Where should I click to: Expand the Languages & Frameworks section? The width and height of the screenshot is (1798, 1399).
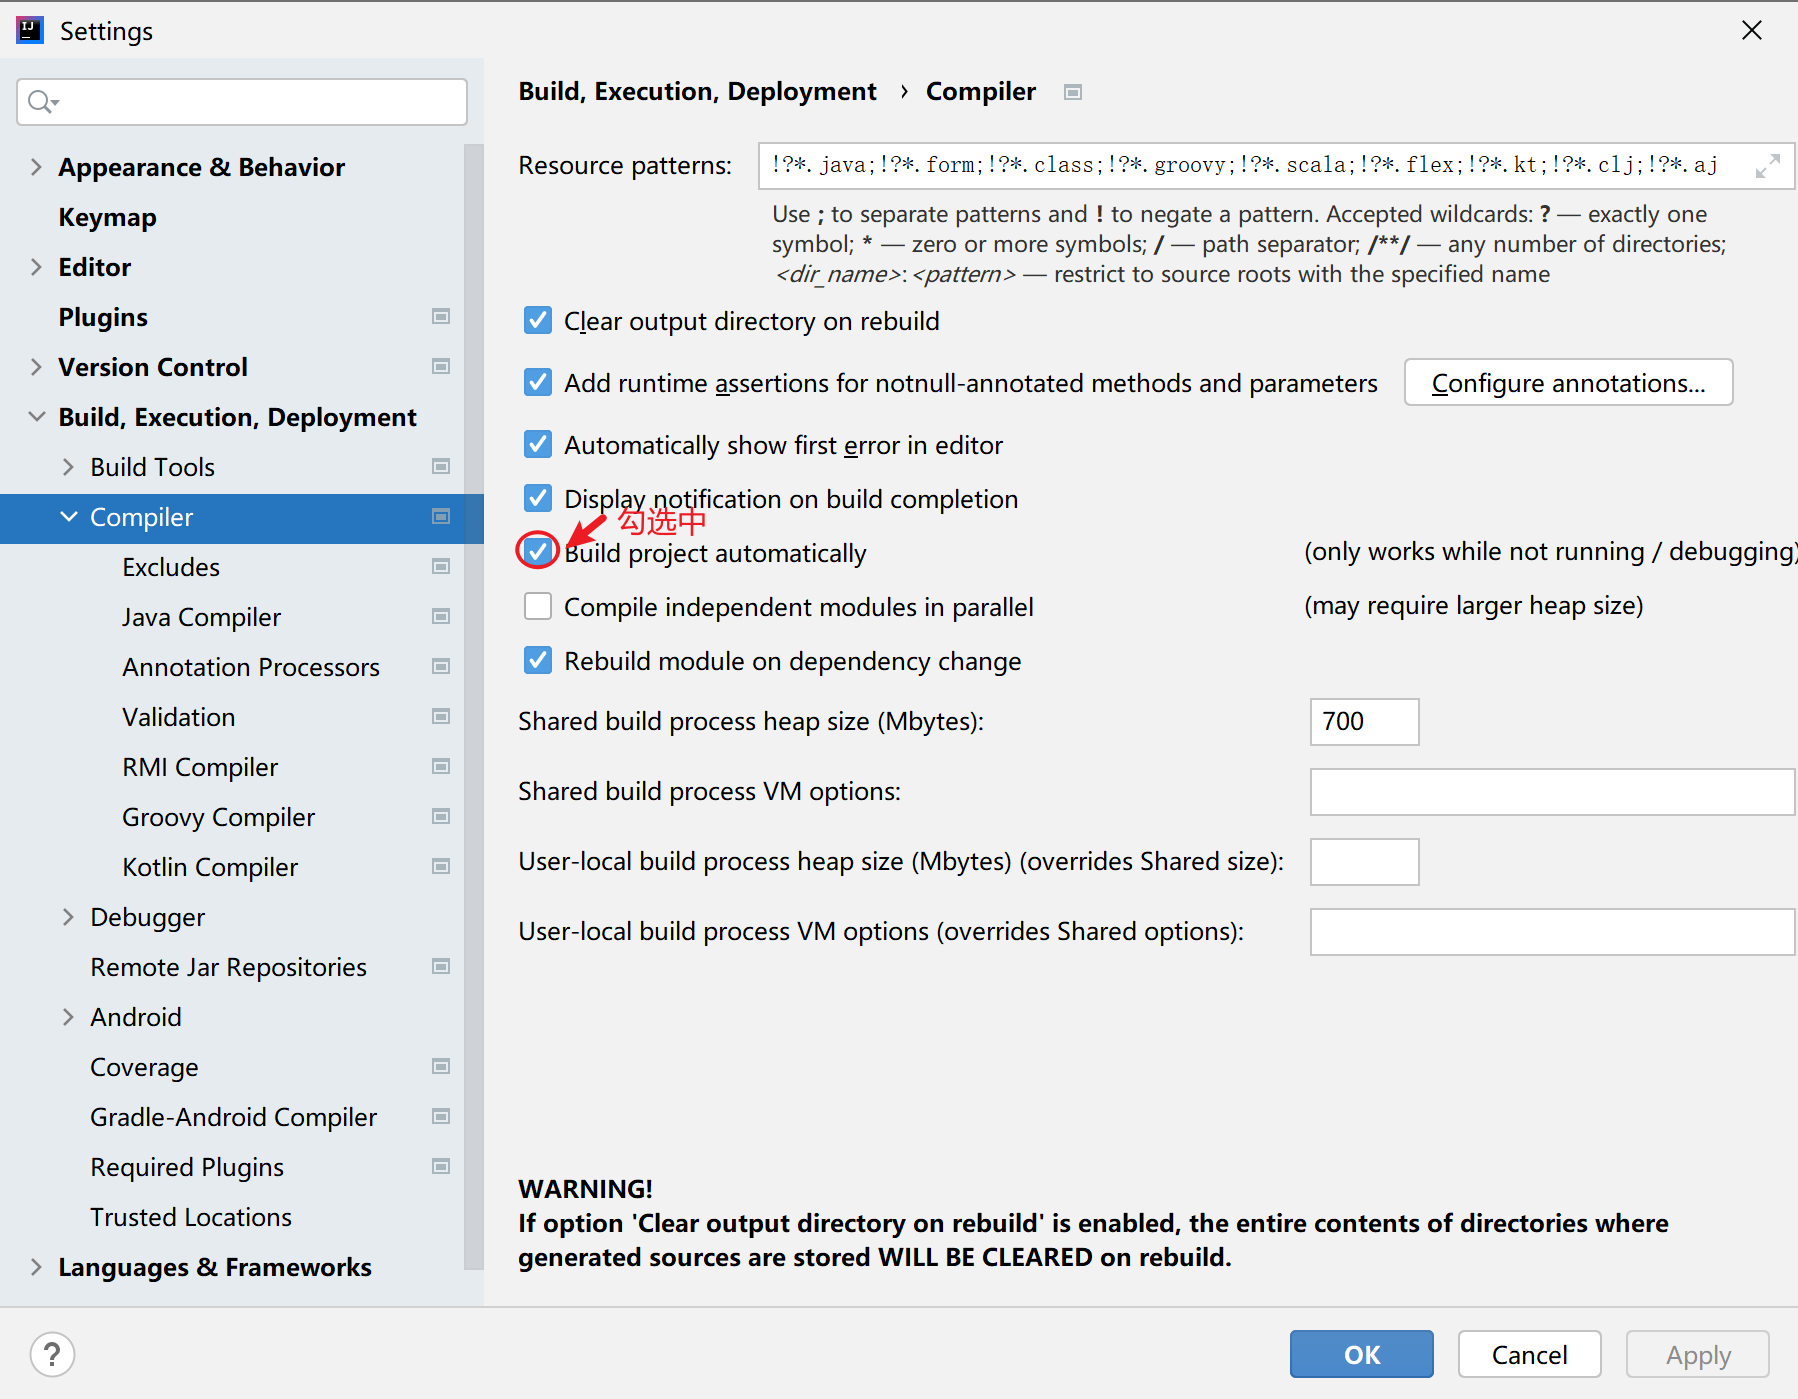pos(36,1267)
